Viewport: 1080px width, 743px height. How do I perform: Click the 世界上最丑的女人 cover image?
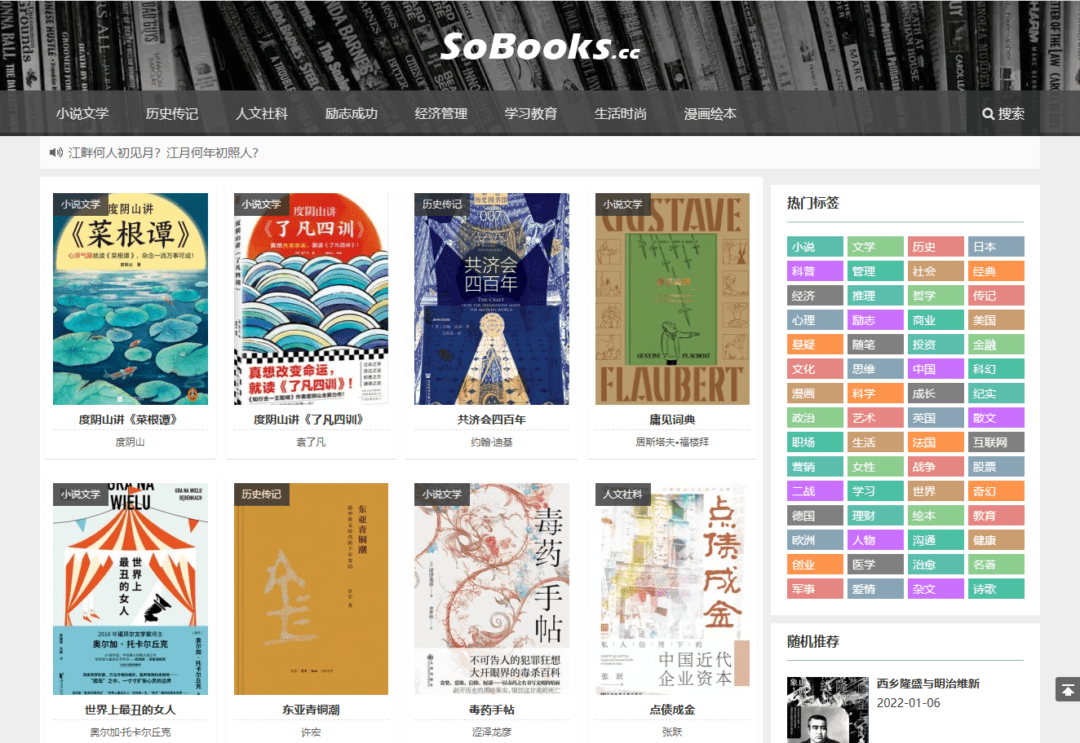pos(130,589)
